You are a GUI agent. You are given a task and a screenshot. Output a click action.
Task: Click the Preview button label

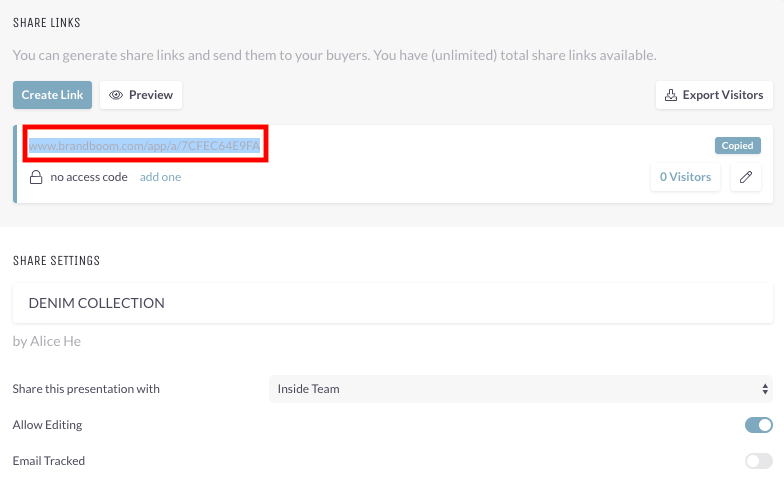click(x=151, y=95)
